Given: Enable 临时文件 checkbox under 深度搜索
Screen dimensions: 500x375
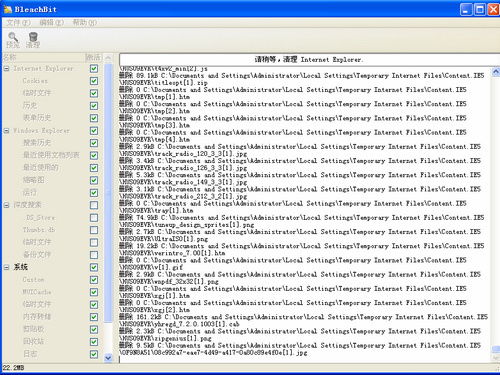Looking at the screenshot, I should tap(94, 242).
